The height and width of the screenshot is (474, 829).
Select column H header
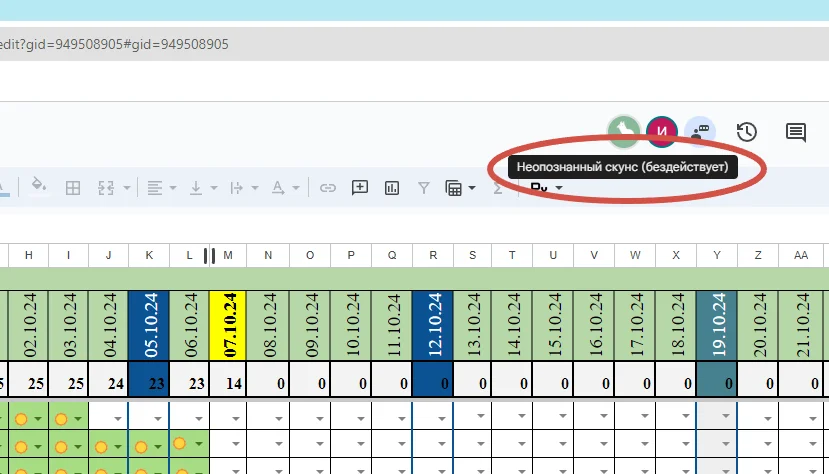pos(29,255)
